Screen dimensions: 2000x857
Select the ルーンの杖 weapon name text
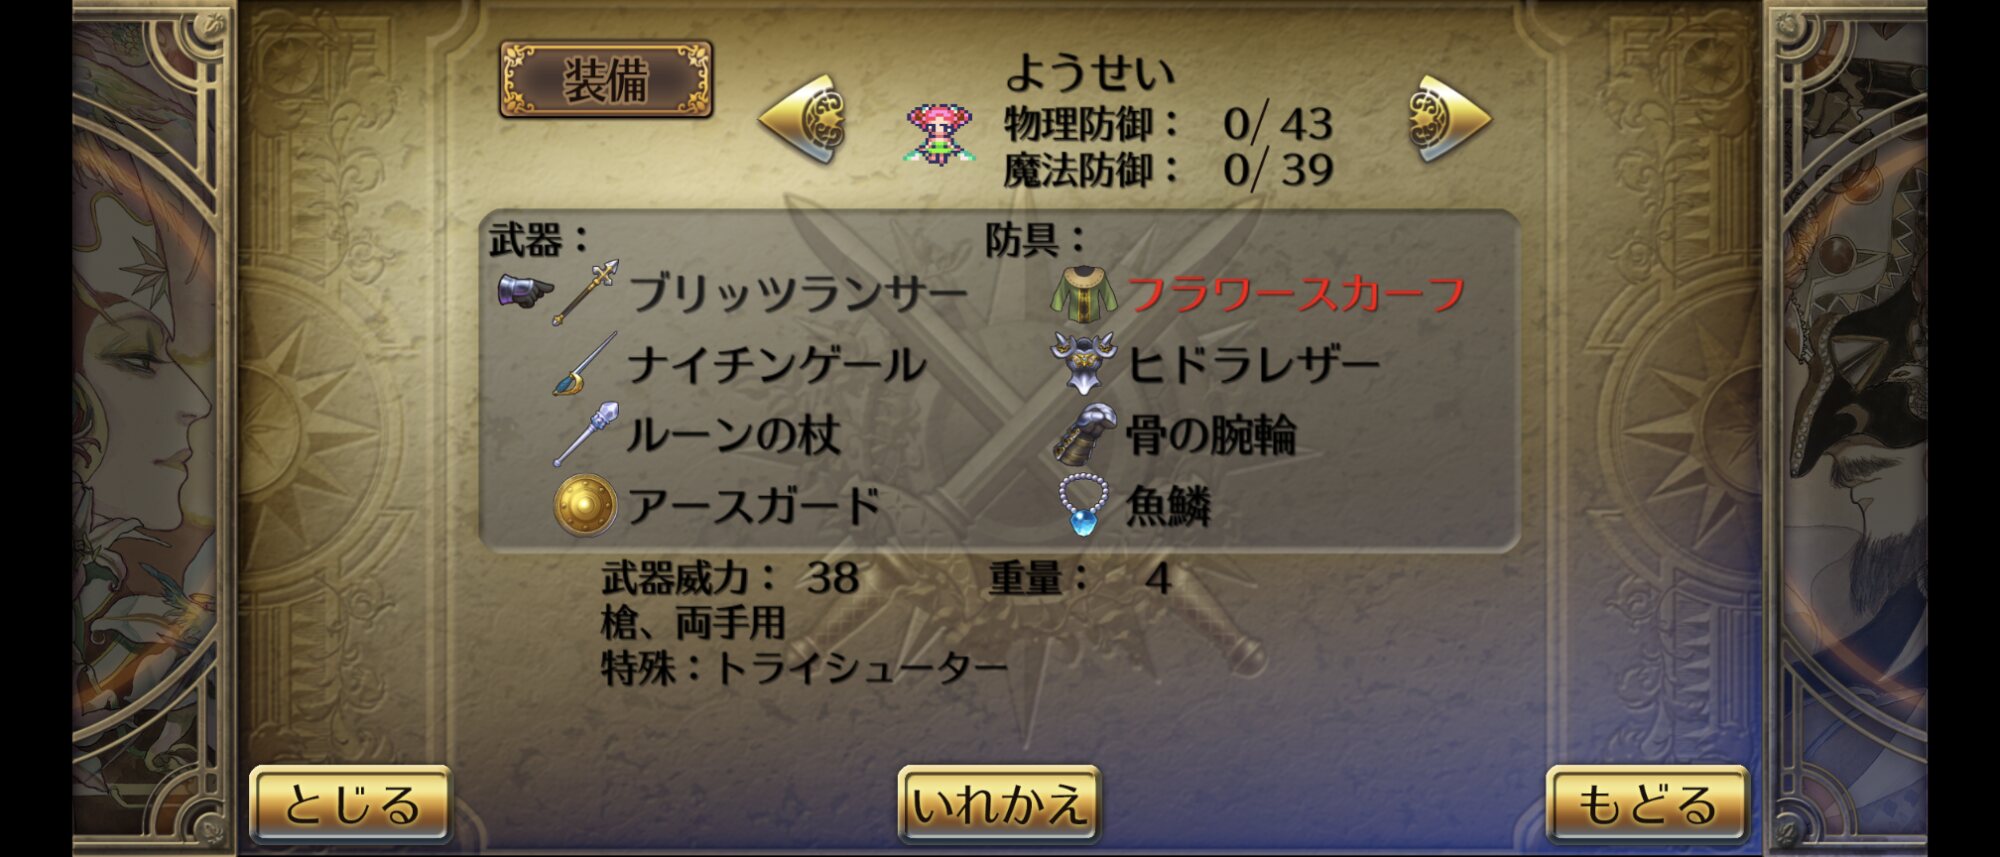click(x=734, y=435)
